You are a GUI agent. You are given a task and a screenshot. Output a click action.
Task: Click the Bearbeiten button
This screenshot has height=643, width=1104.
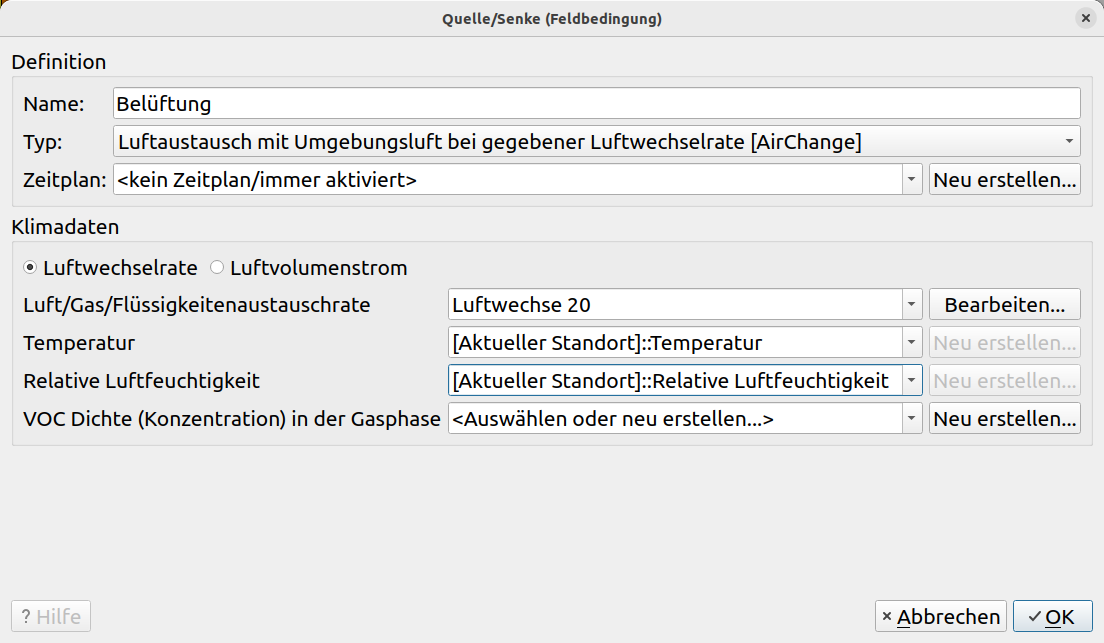tap(1005, 305)
